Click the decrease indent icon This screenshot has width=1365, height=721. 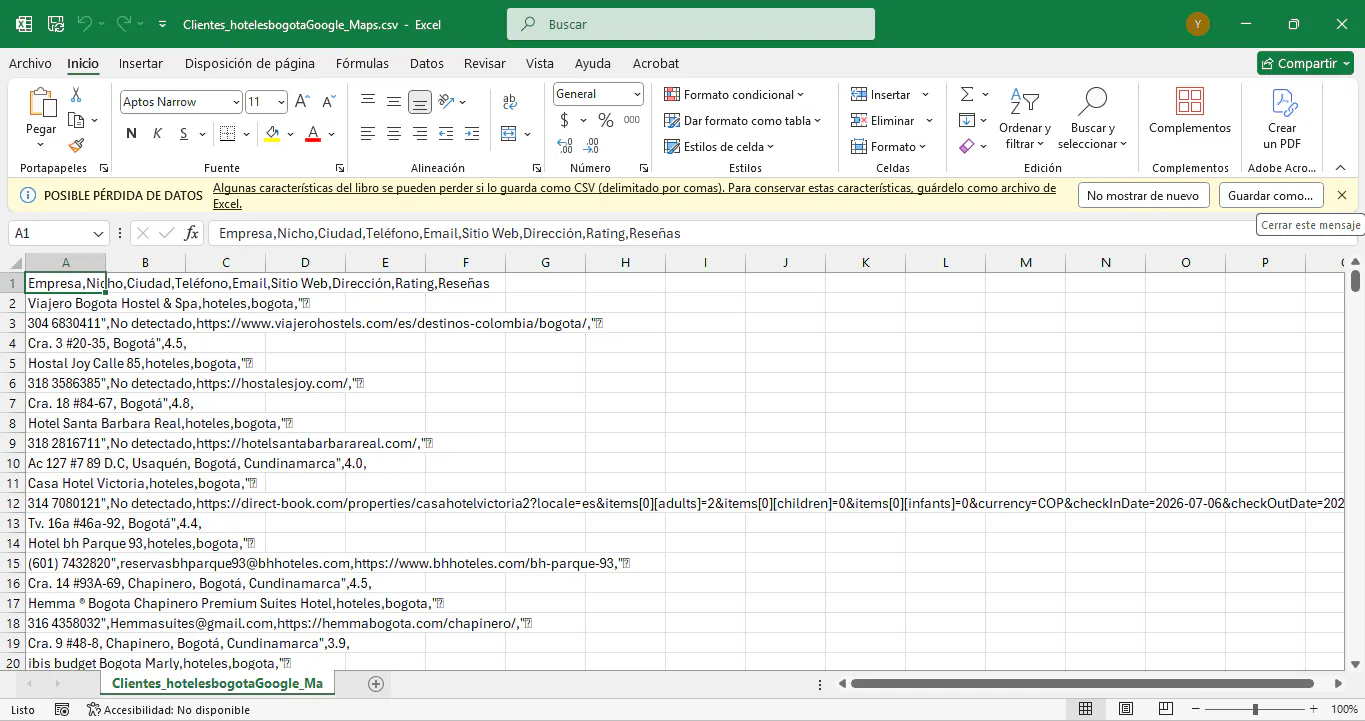point(446,133)
